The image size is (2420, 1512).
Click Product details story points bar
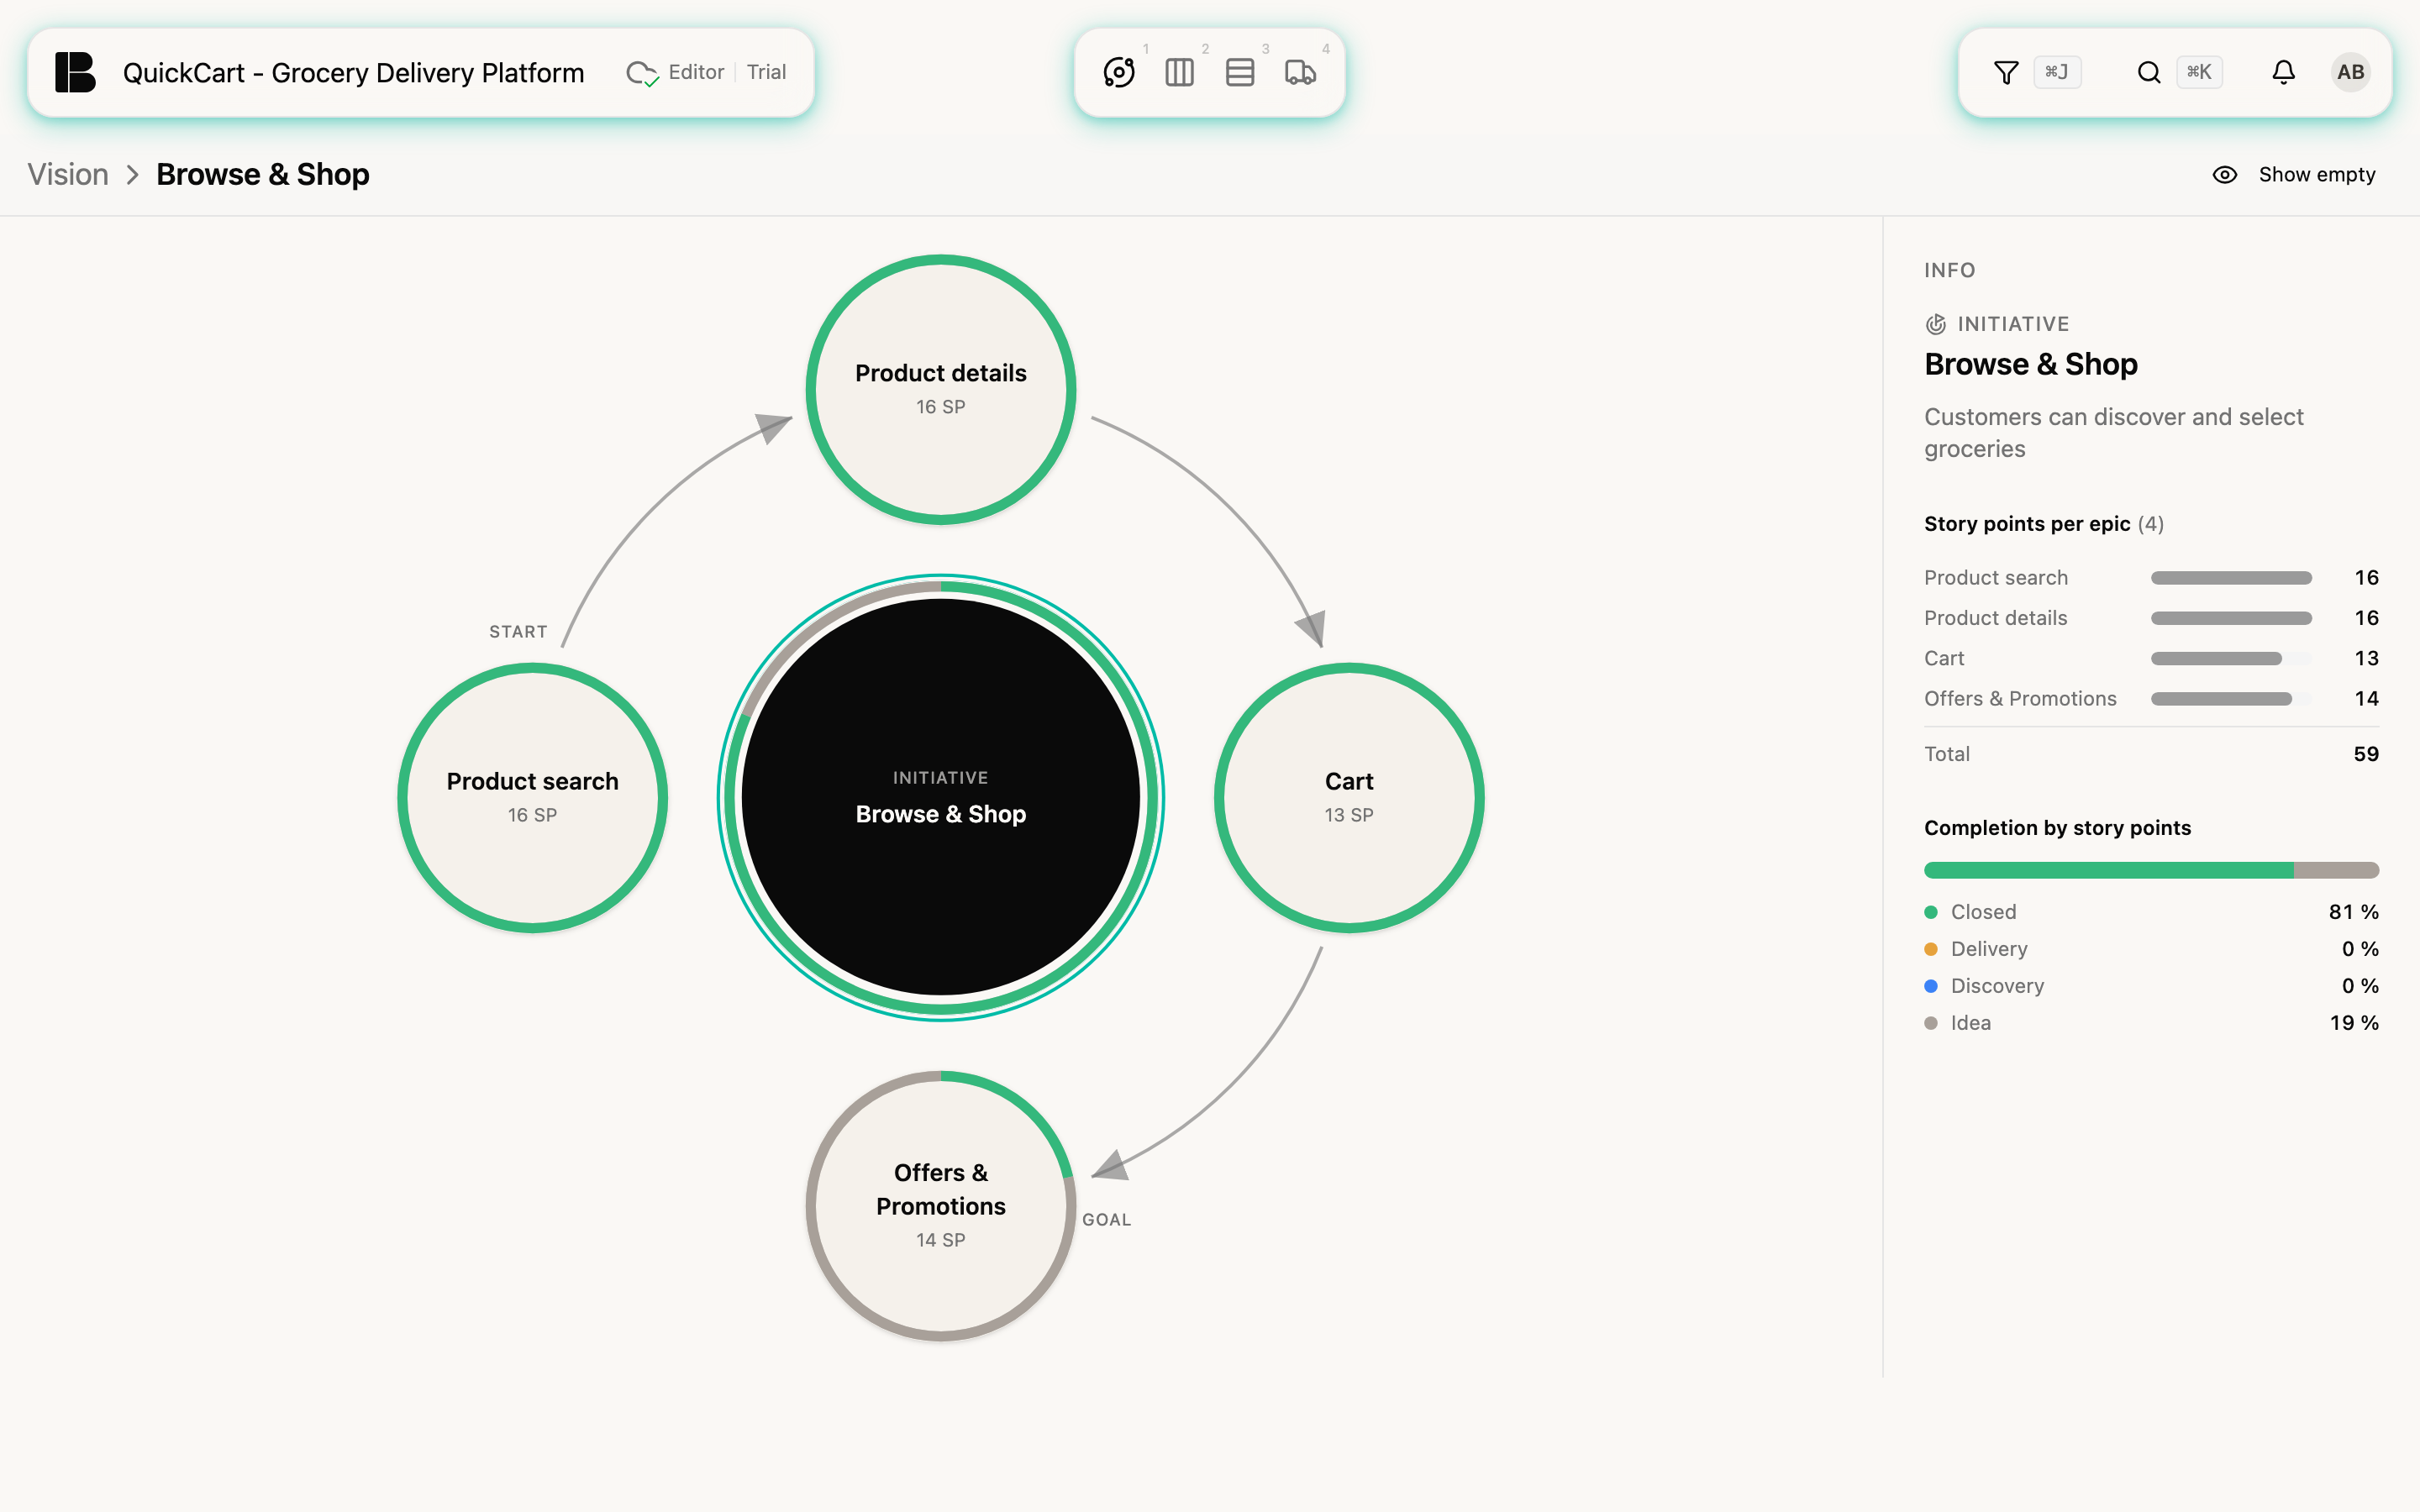click(x=2231, y=618)
